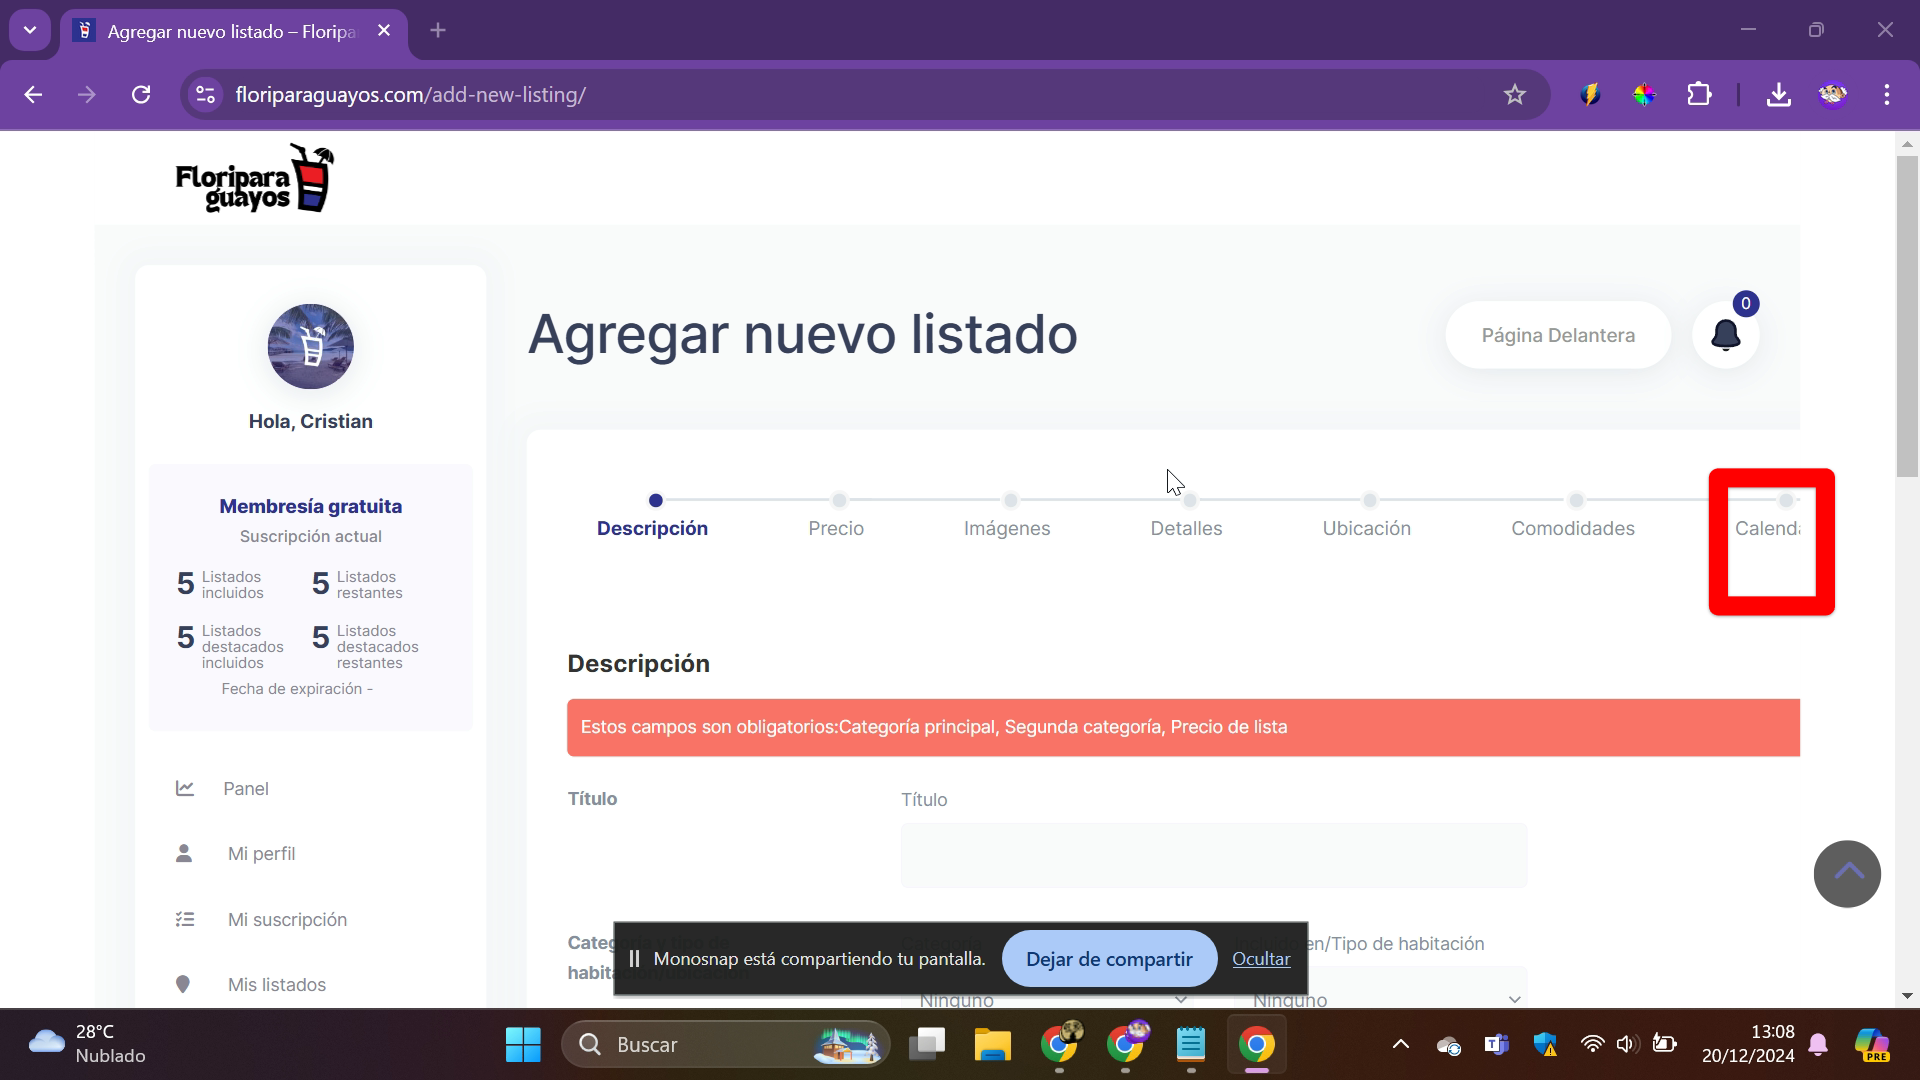Screen dimensions: 1920x1080
Task: Open site information icon
Action: click(x=205, y=95)
